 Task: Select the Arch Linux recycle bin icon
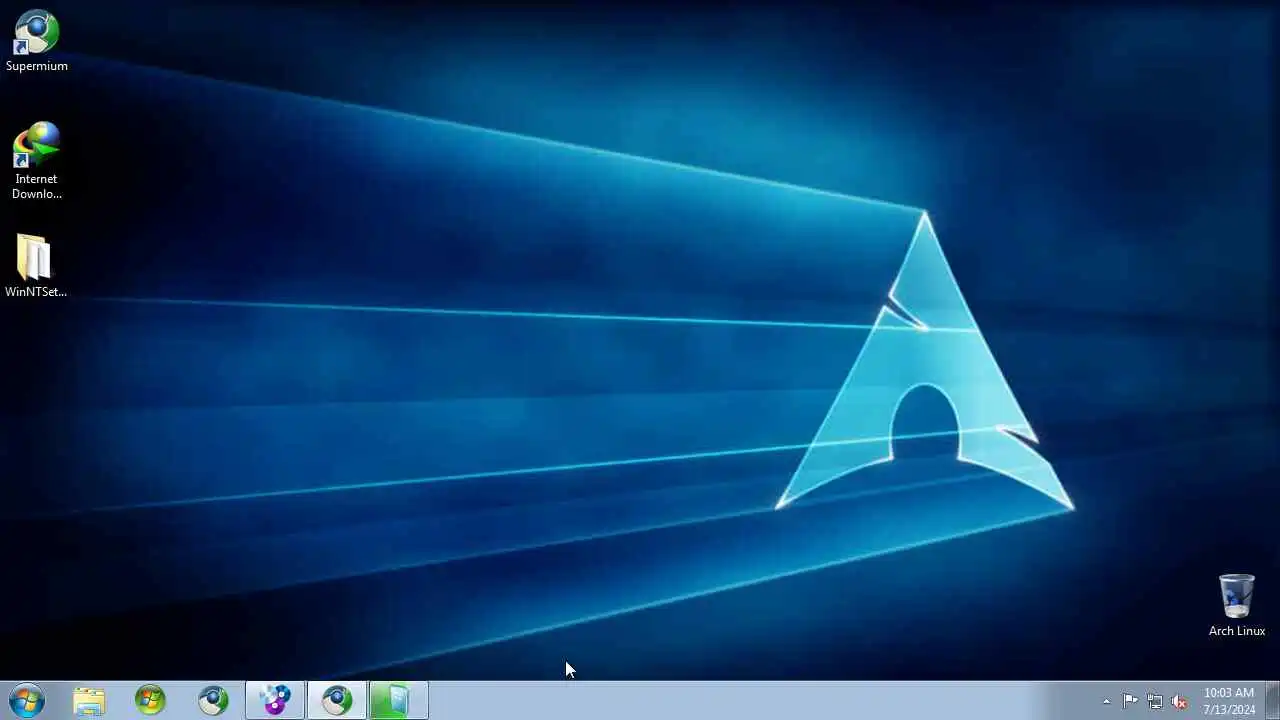point(1237,605)
